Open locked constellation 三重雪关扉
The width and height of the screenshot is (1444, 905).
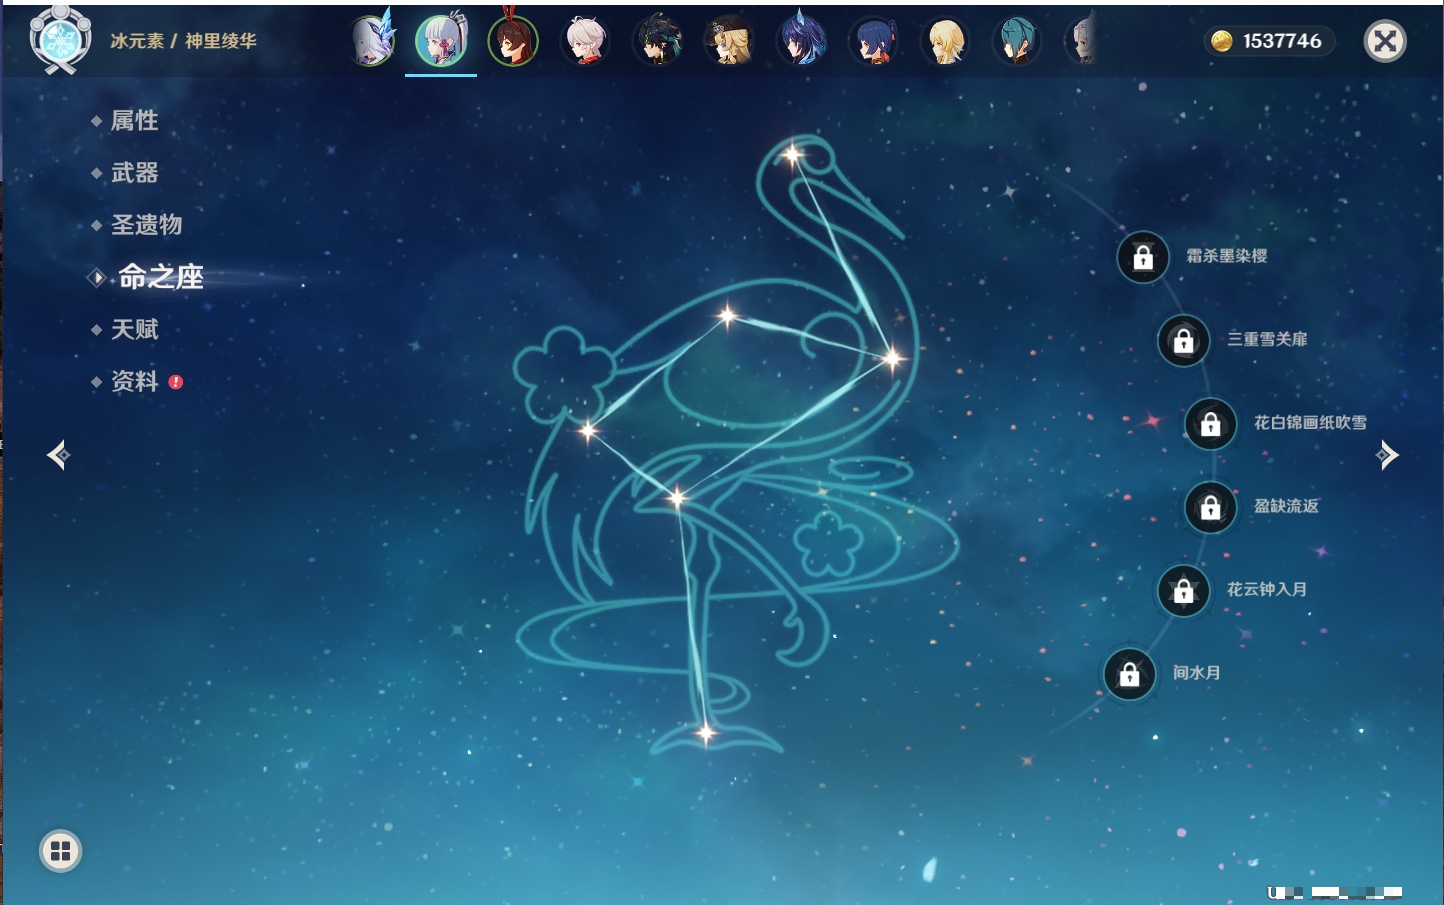1184,340
